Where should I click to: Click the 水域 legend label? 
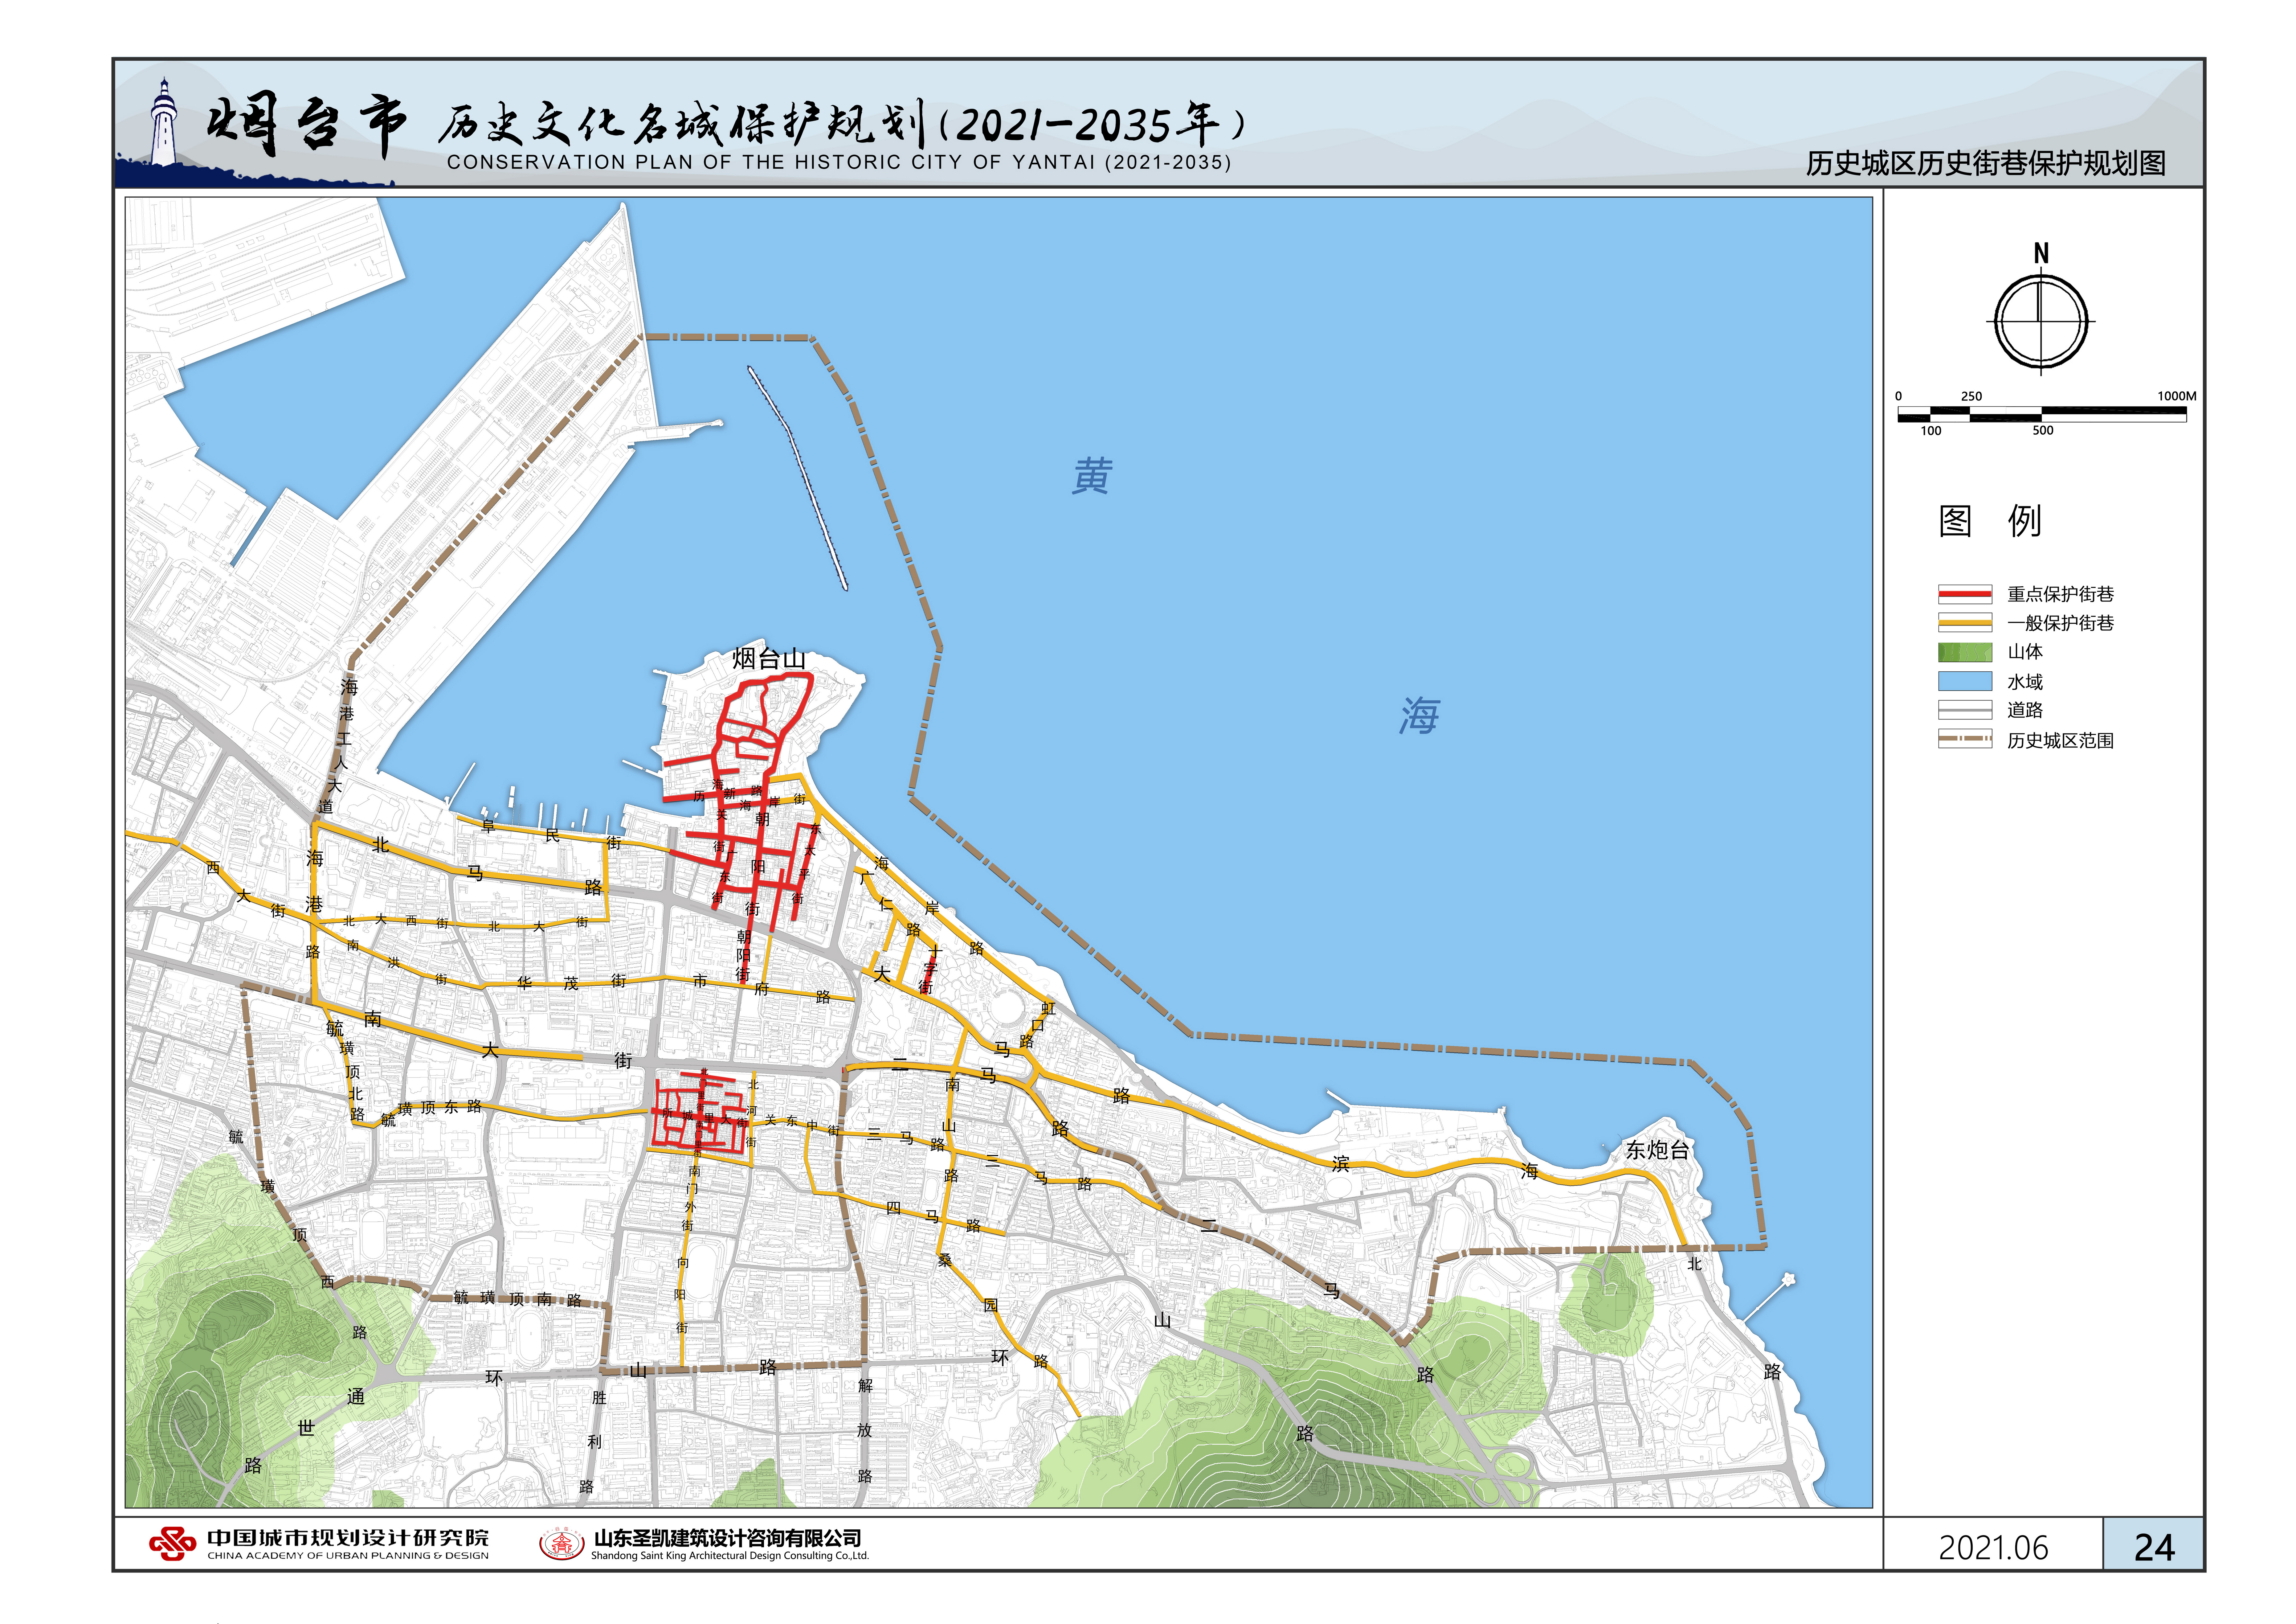click(2025, 682)
